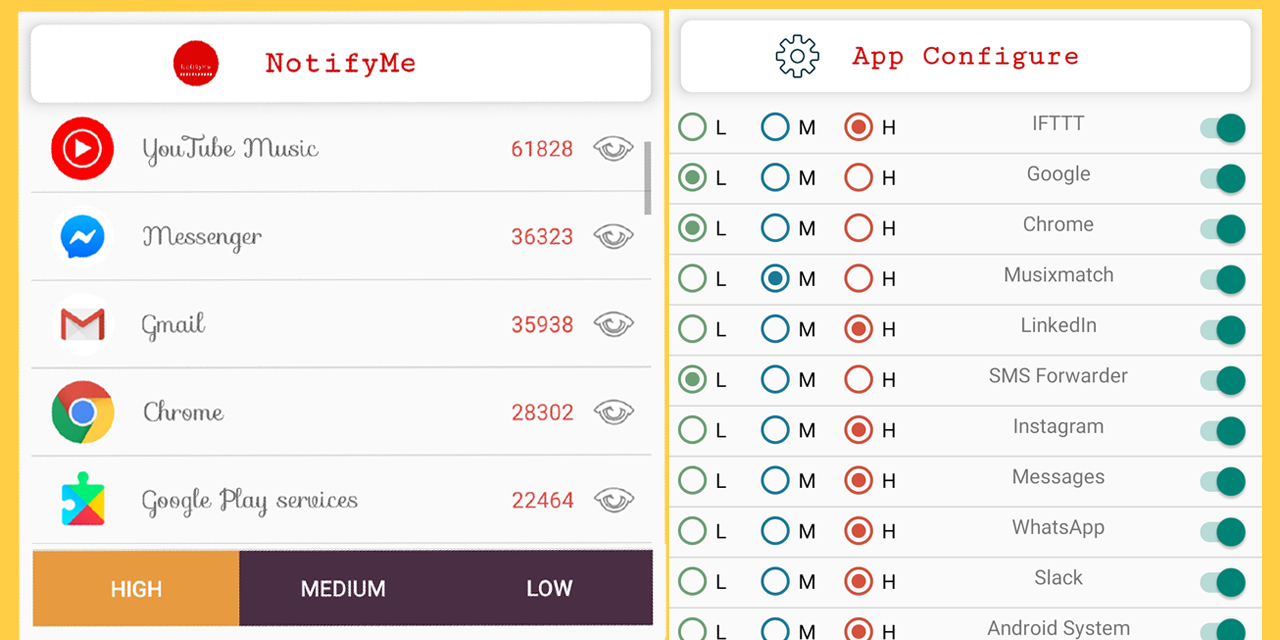Click the App Configure gear icon

(797, 56)
